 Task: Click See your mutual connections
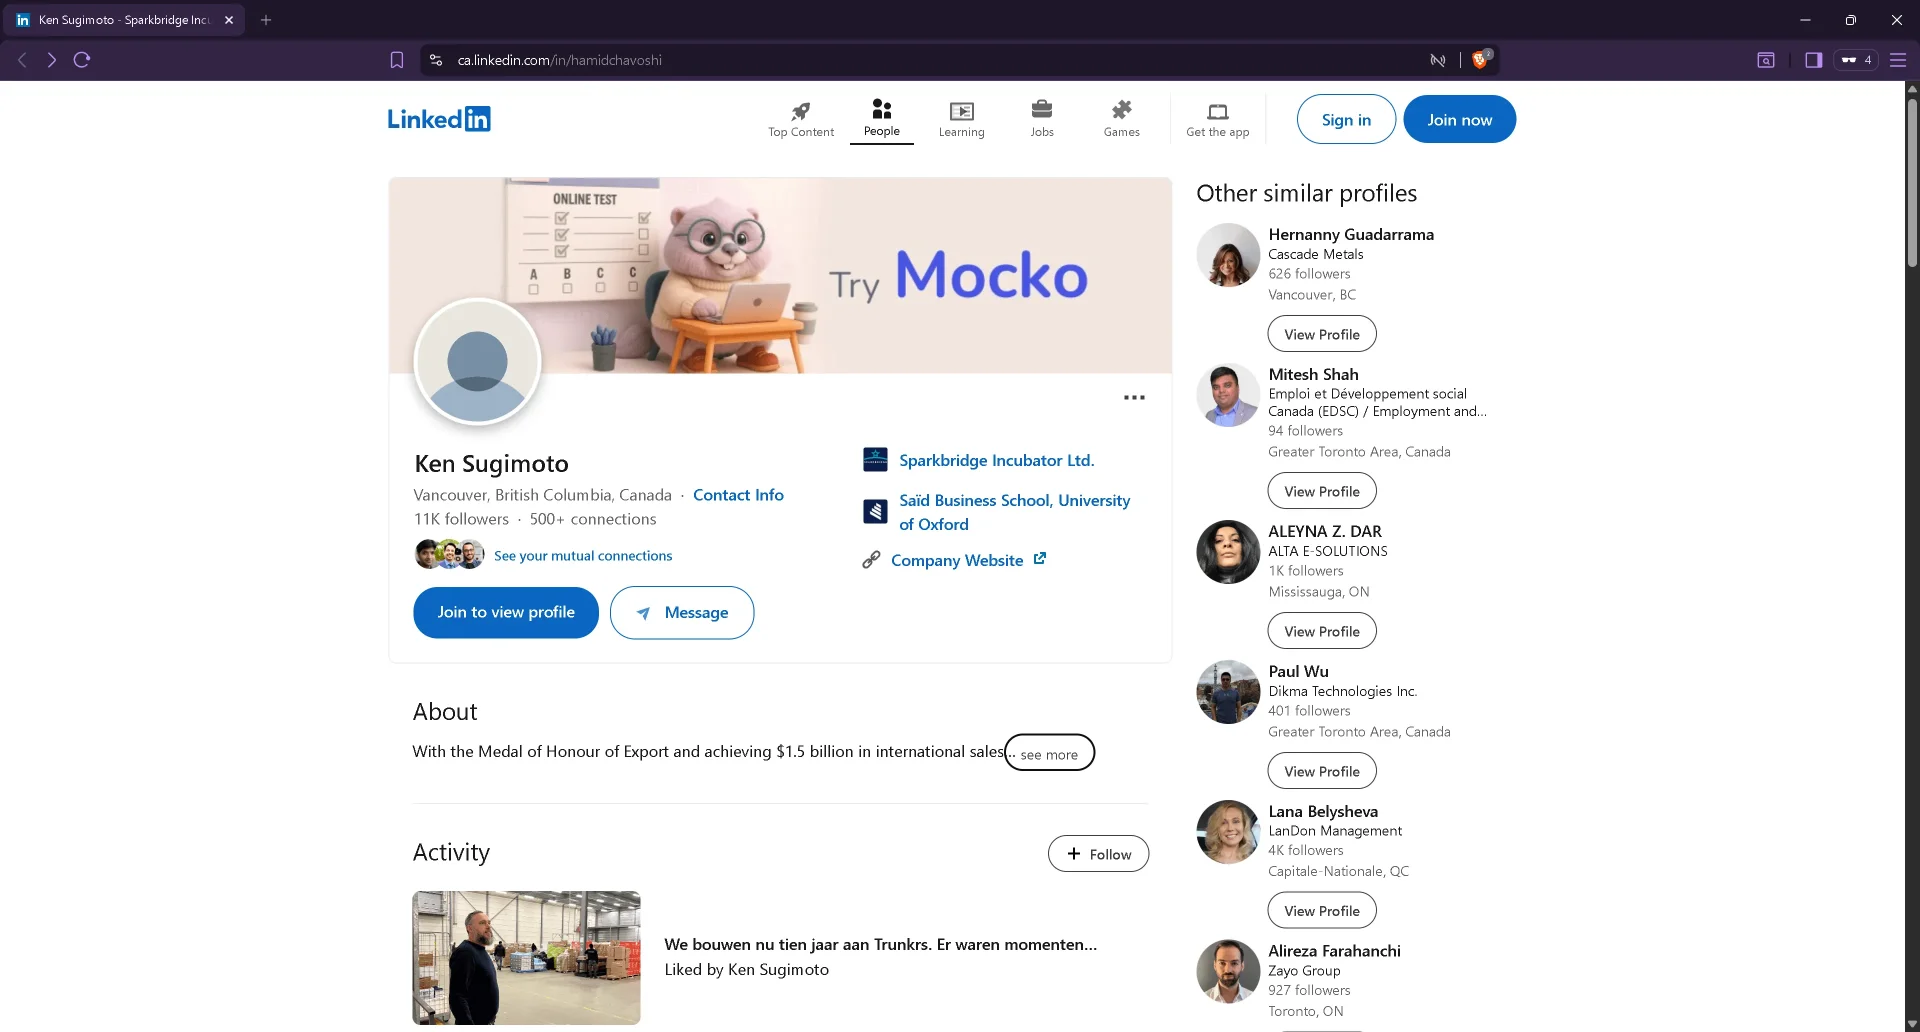583,556
